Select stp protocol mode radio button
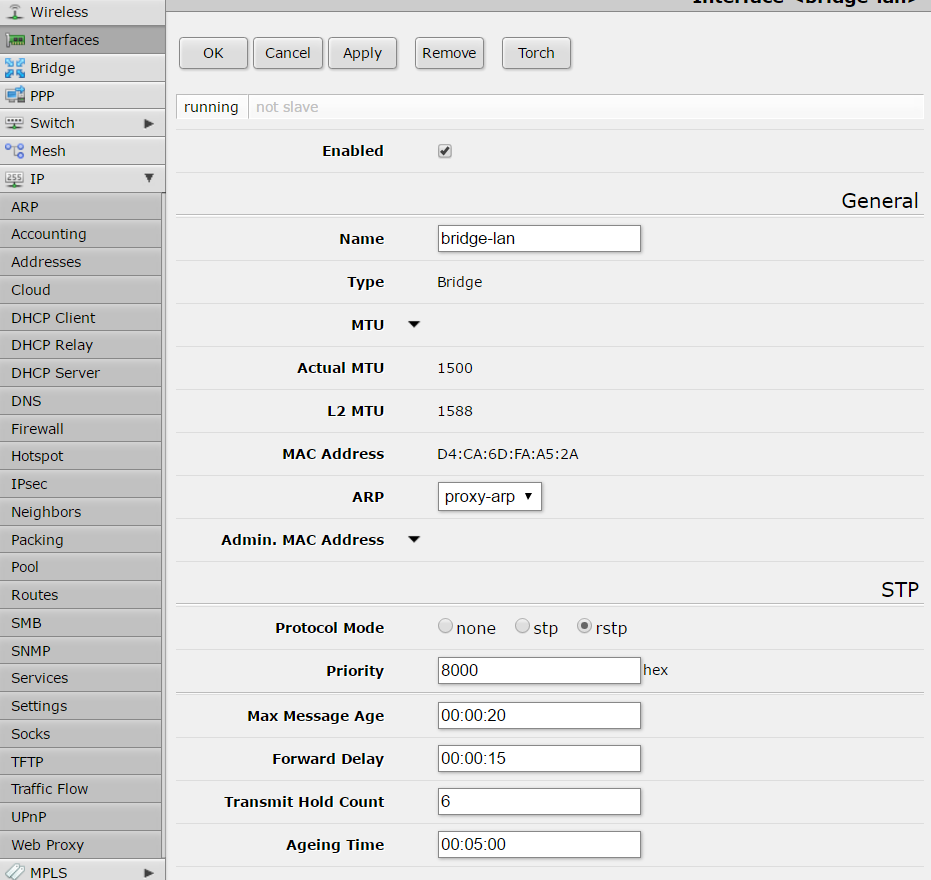 pos(522,627)
